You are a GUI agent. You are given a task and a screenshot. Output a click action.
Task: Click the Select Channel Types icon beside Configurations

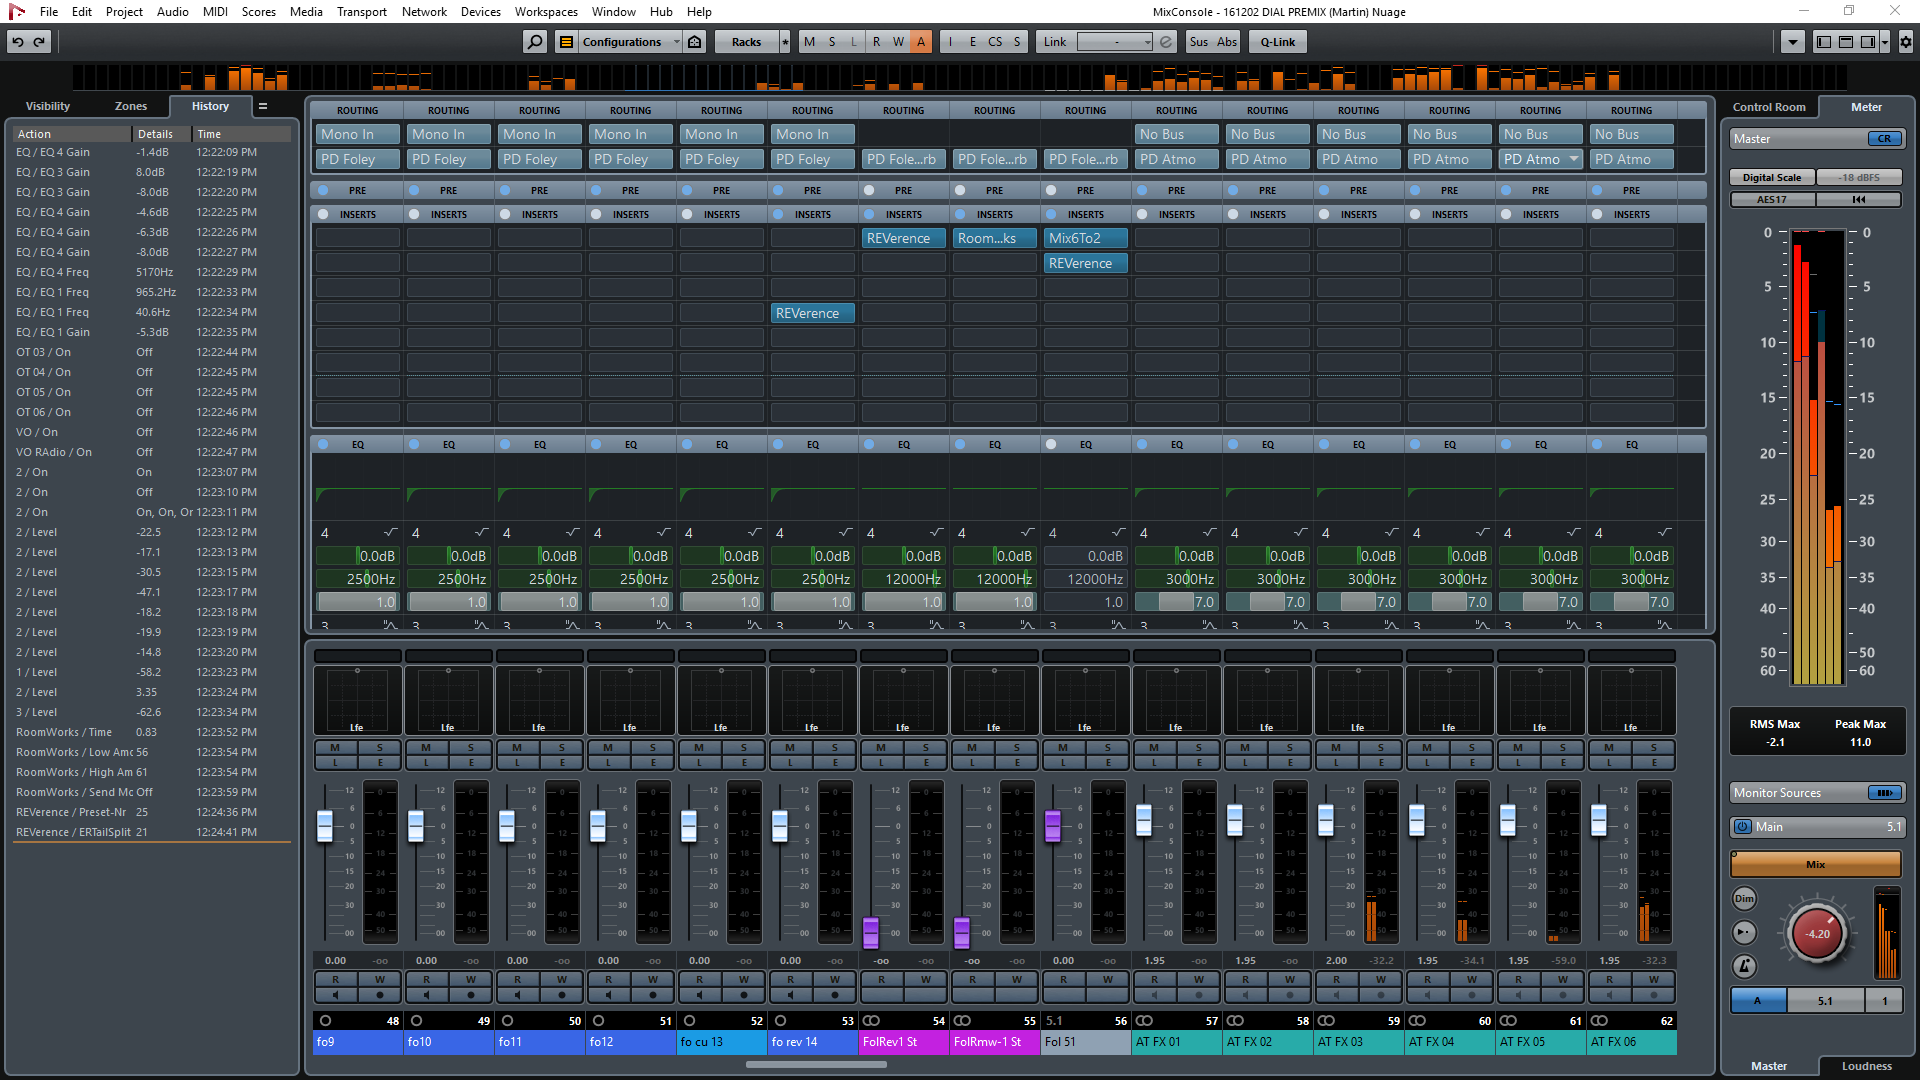564,42
